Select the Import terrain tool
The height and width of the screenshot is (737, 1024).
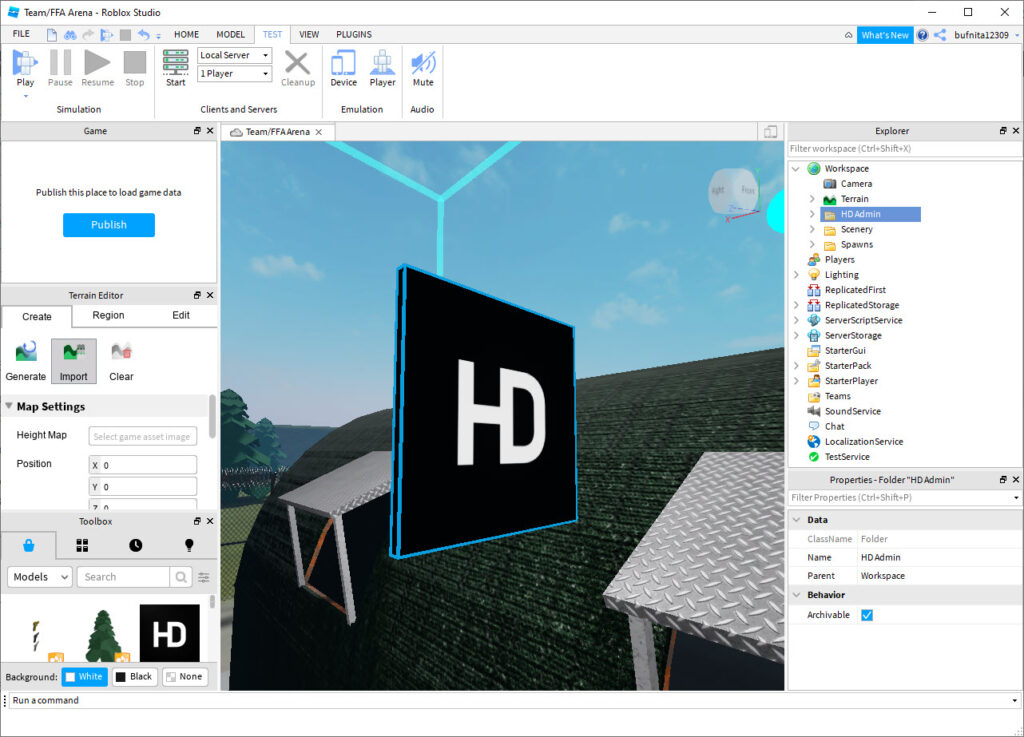tap(74, 360)
